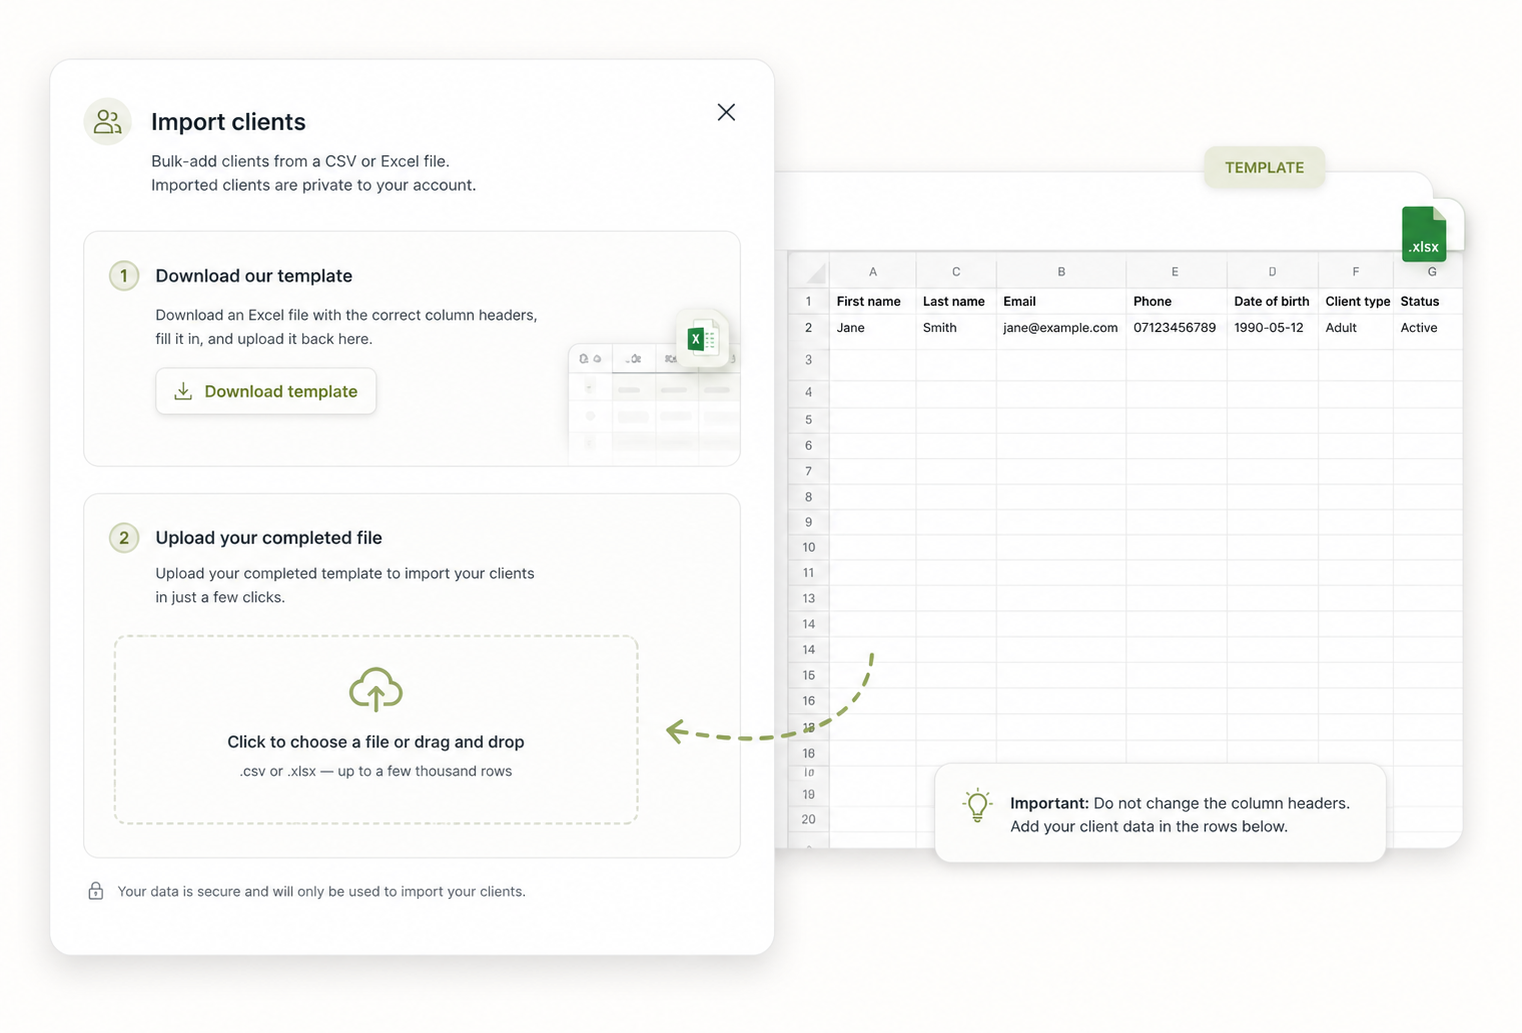Click the file drag and drop upload area
Viewport: 1522px width, 1033px height.
click(376, 730)
